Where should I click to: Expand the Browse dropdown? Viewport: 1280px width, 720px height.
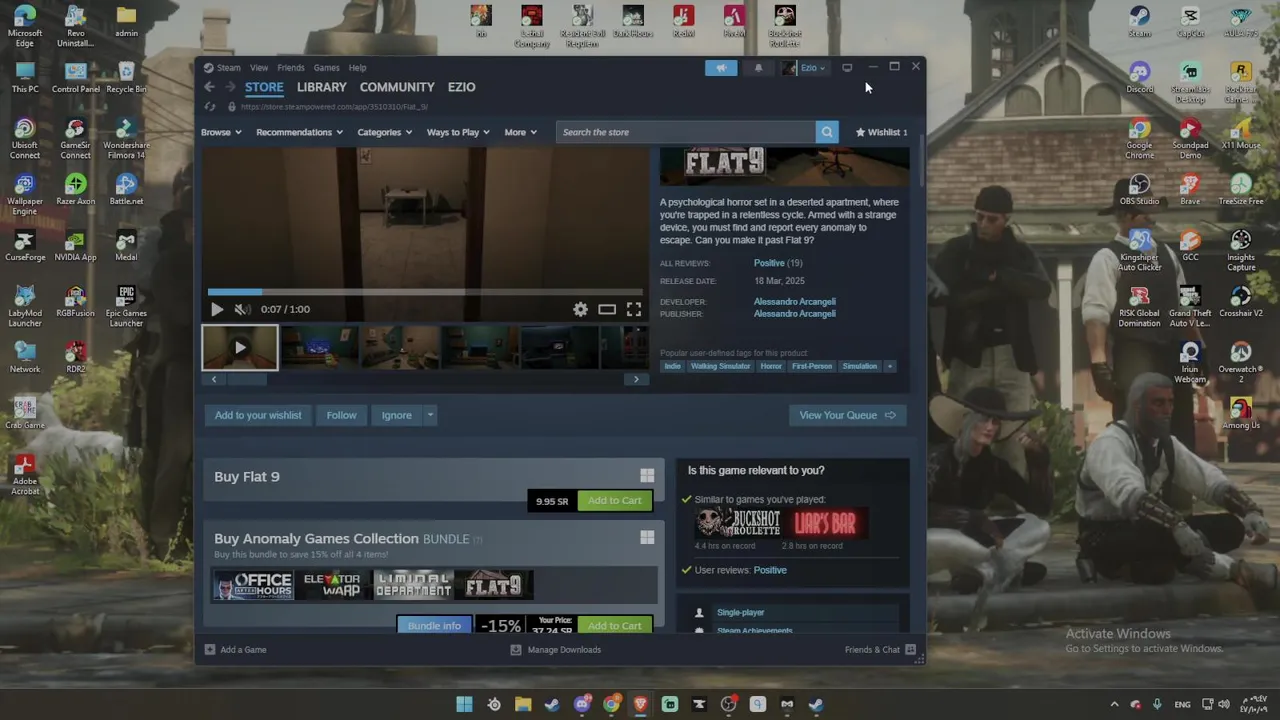(221, 132)
